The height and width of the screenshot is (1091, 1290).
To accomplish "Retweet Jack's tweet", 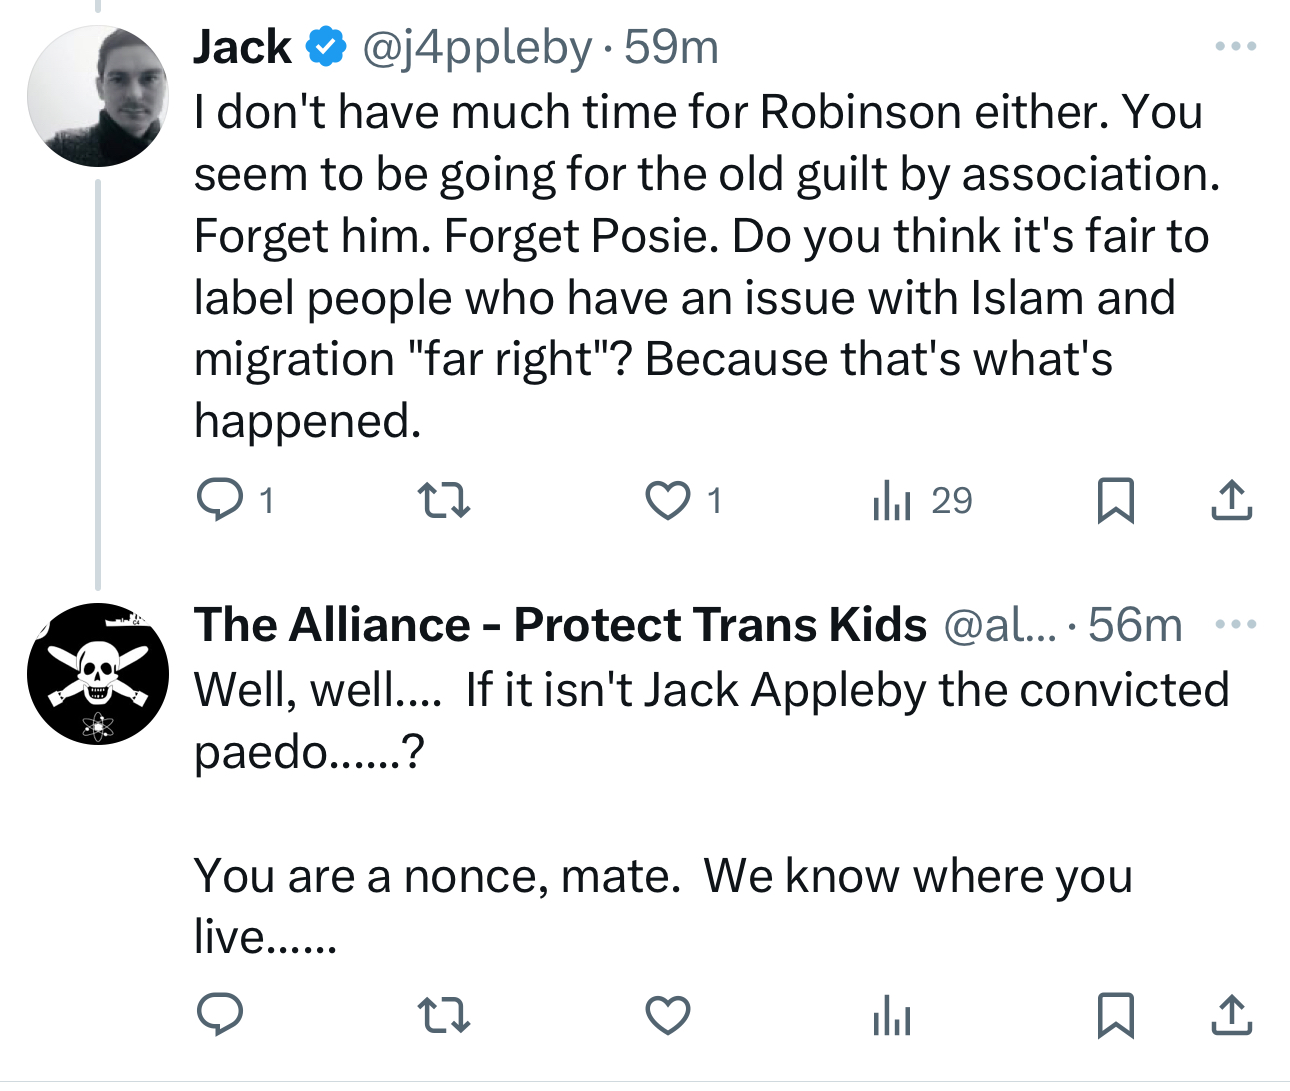I will click(x=443, y=500).
